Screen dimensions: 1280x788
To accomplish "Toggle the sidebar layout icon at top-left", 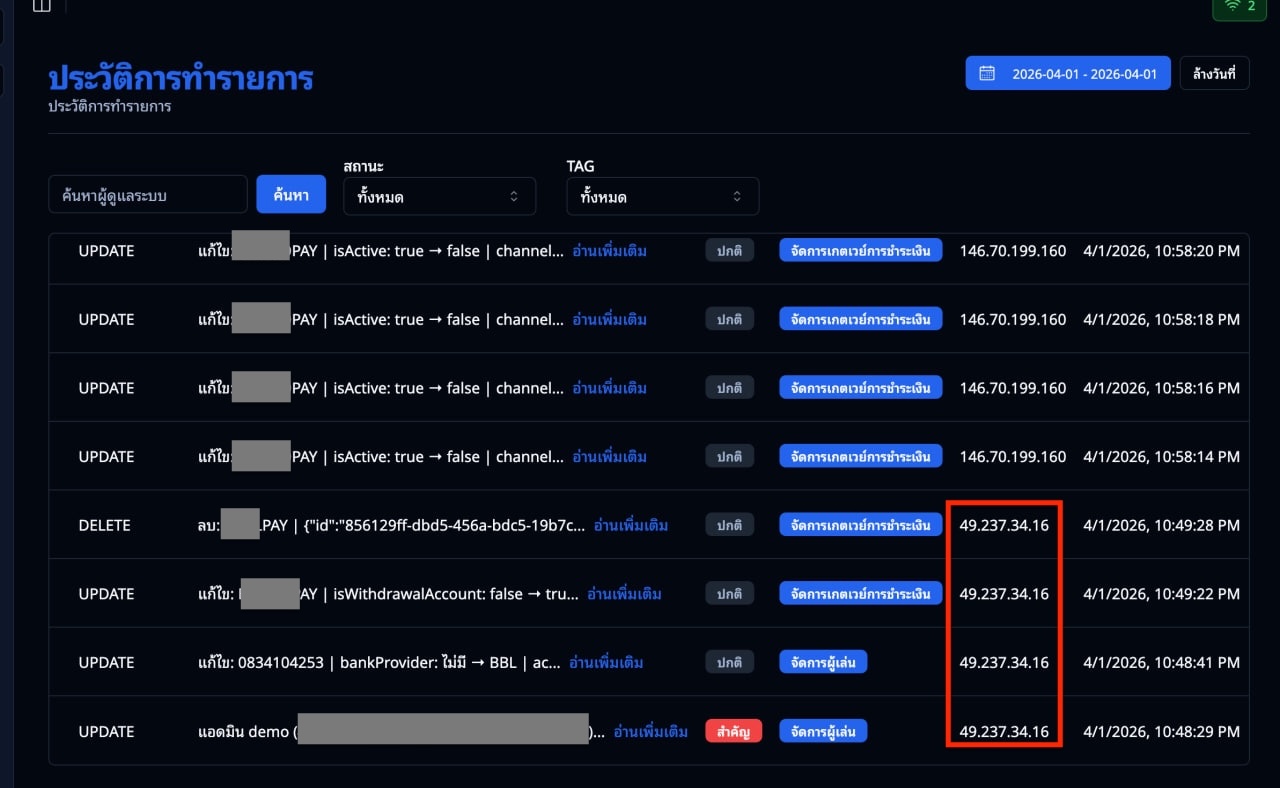I will coord(41,6).
